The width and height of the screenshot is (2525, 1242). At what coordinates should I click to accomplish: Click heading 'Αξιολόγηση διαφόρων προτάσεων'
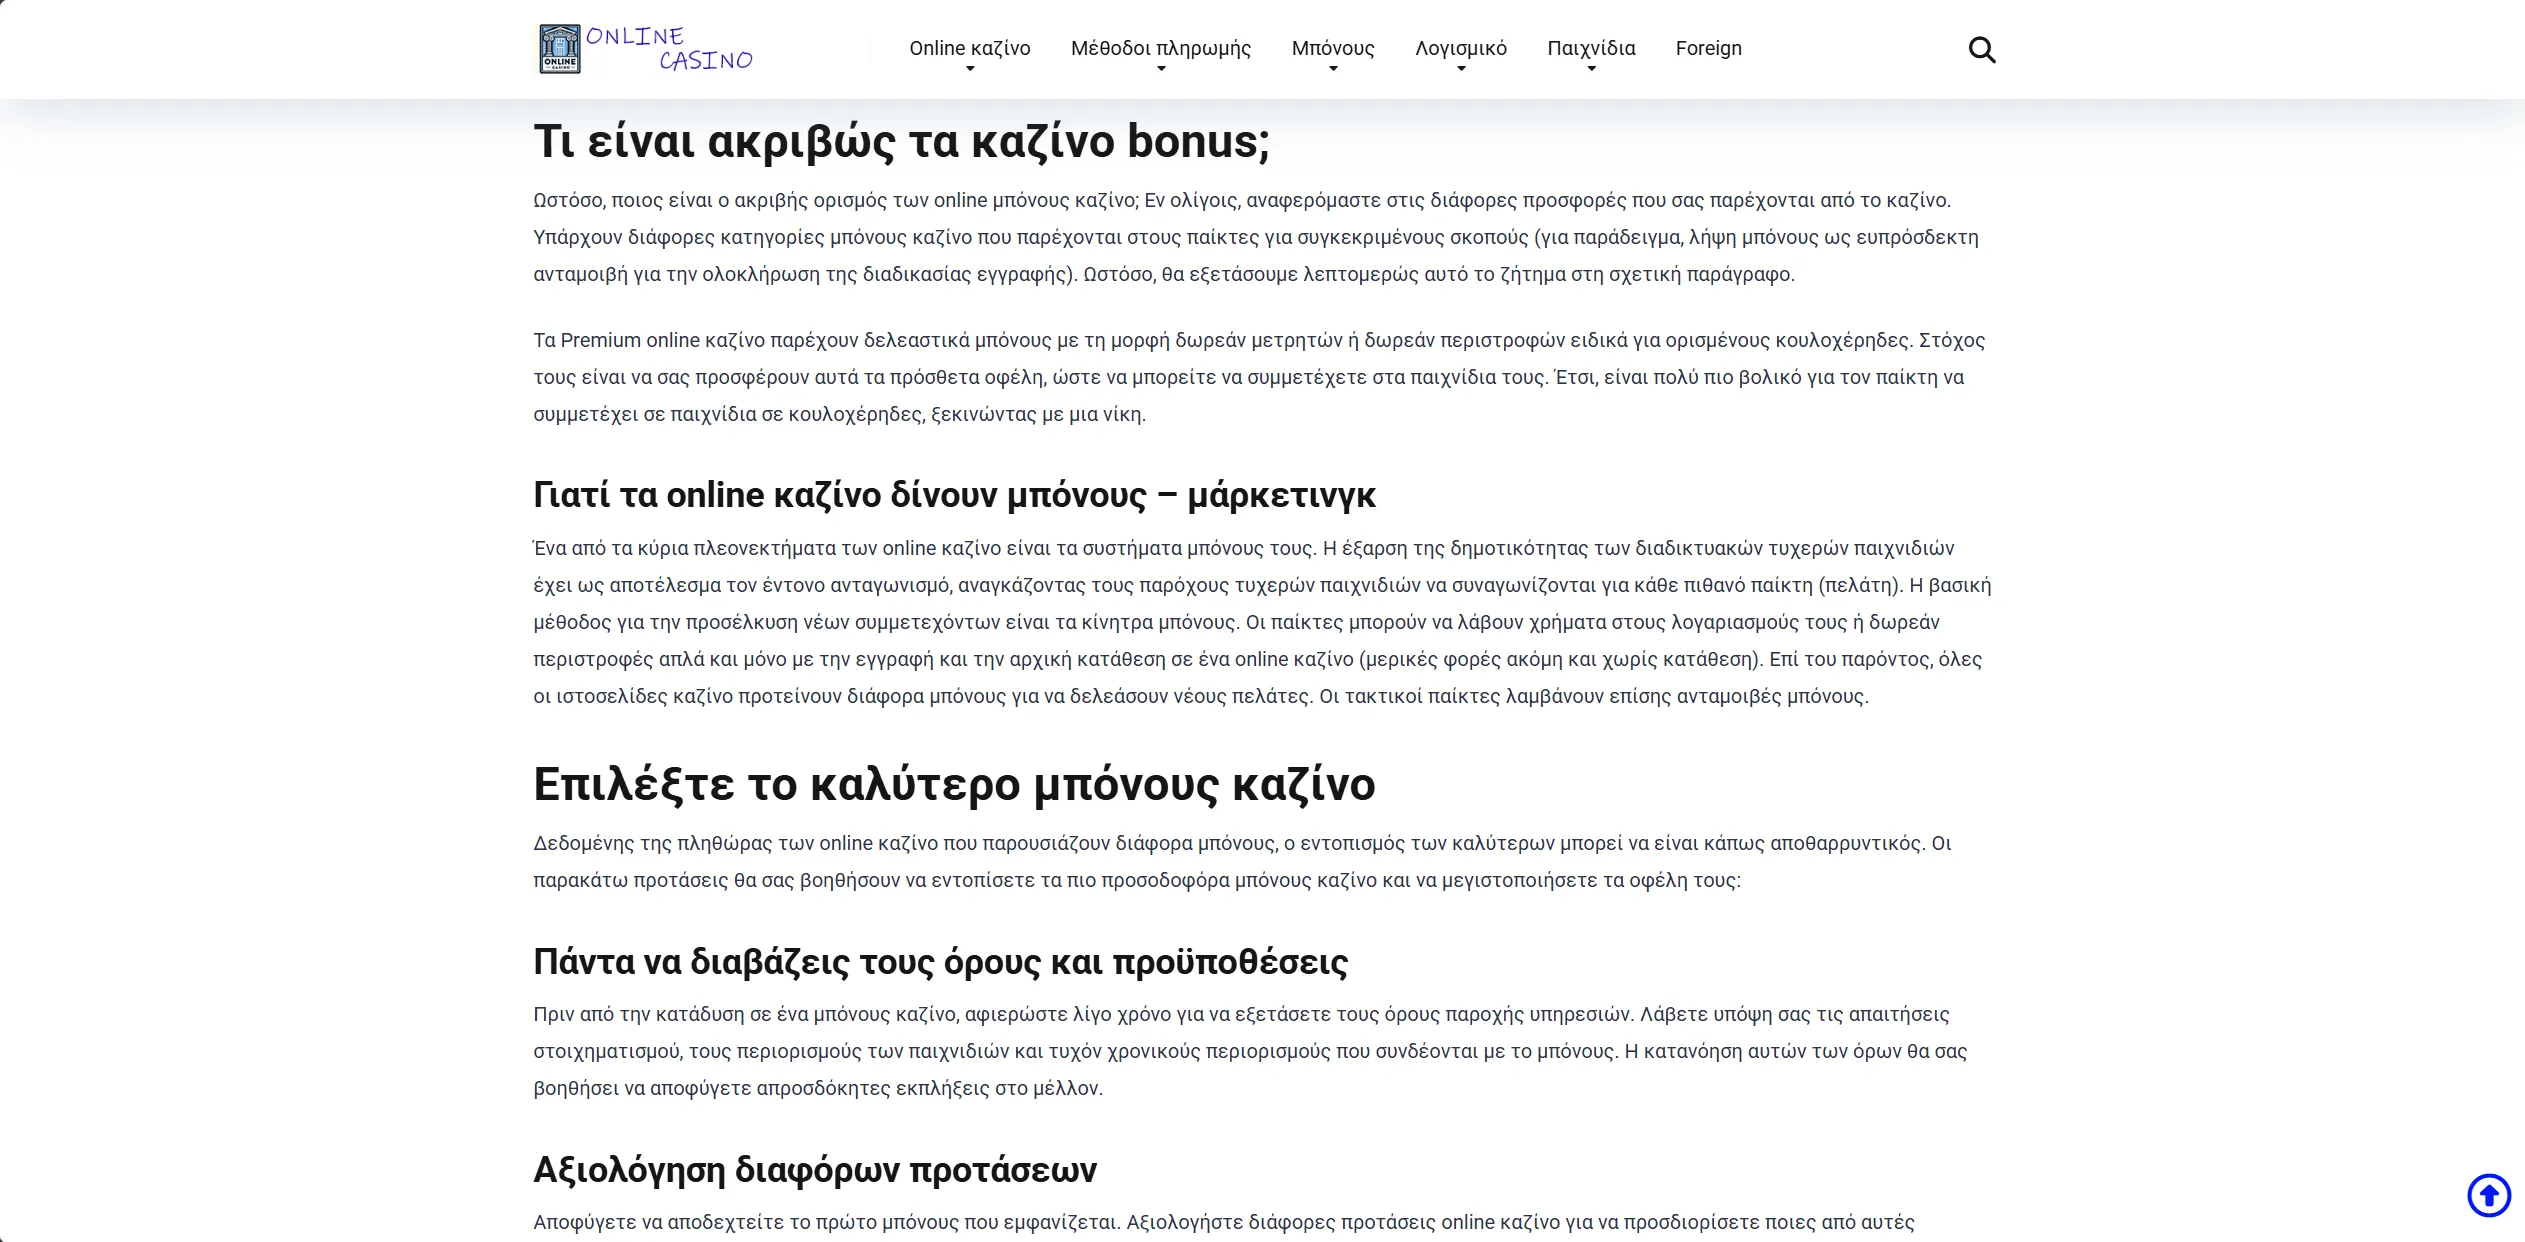point(815,1169)
